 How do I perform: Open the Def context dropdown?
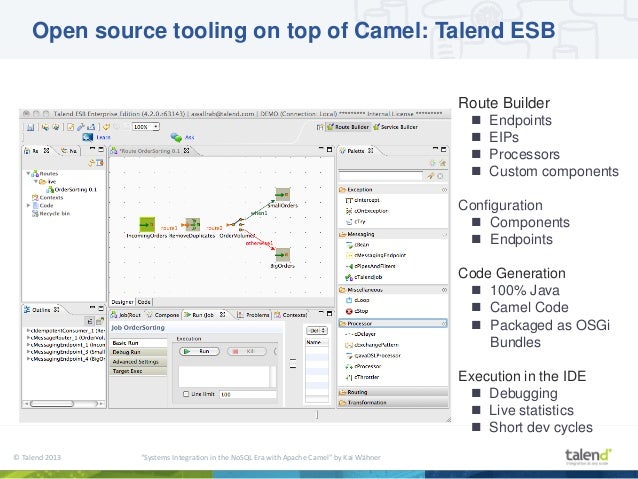tap(317, 330)
